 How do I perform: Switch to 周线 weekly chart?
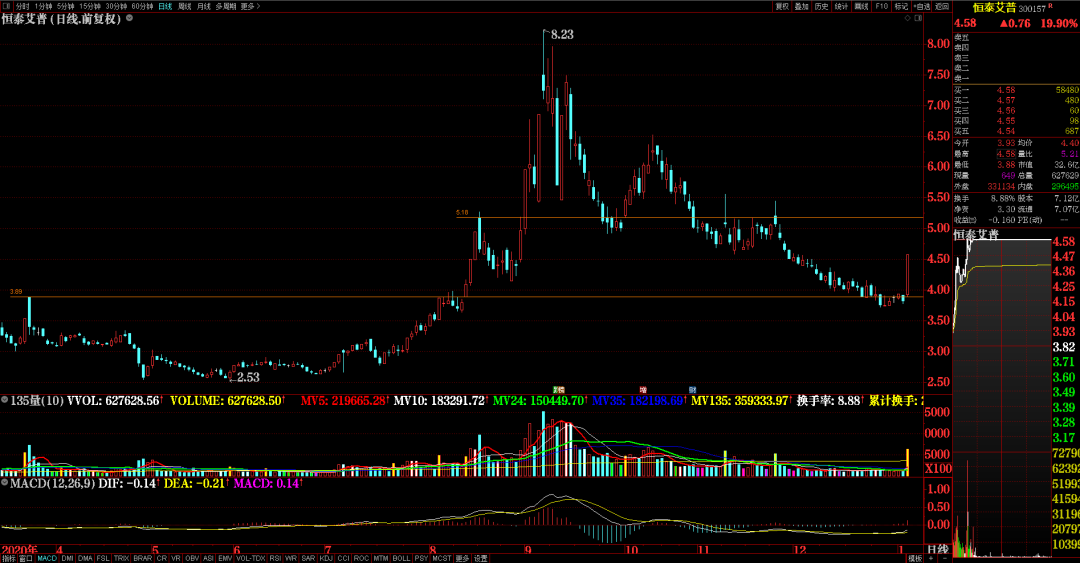pos(185,6)
